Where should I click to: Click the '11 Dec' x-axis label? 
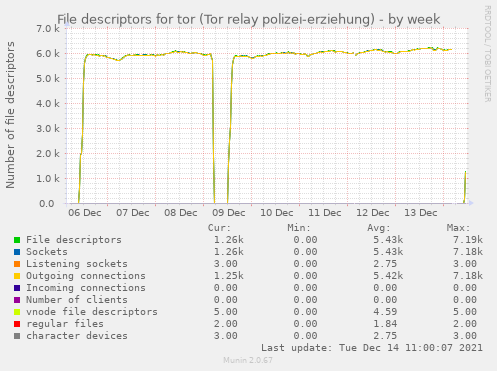[325, 213]
